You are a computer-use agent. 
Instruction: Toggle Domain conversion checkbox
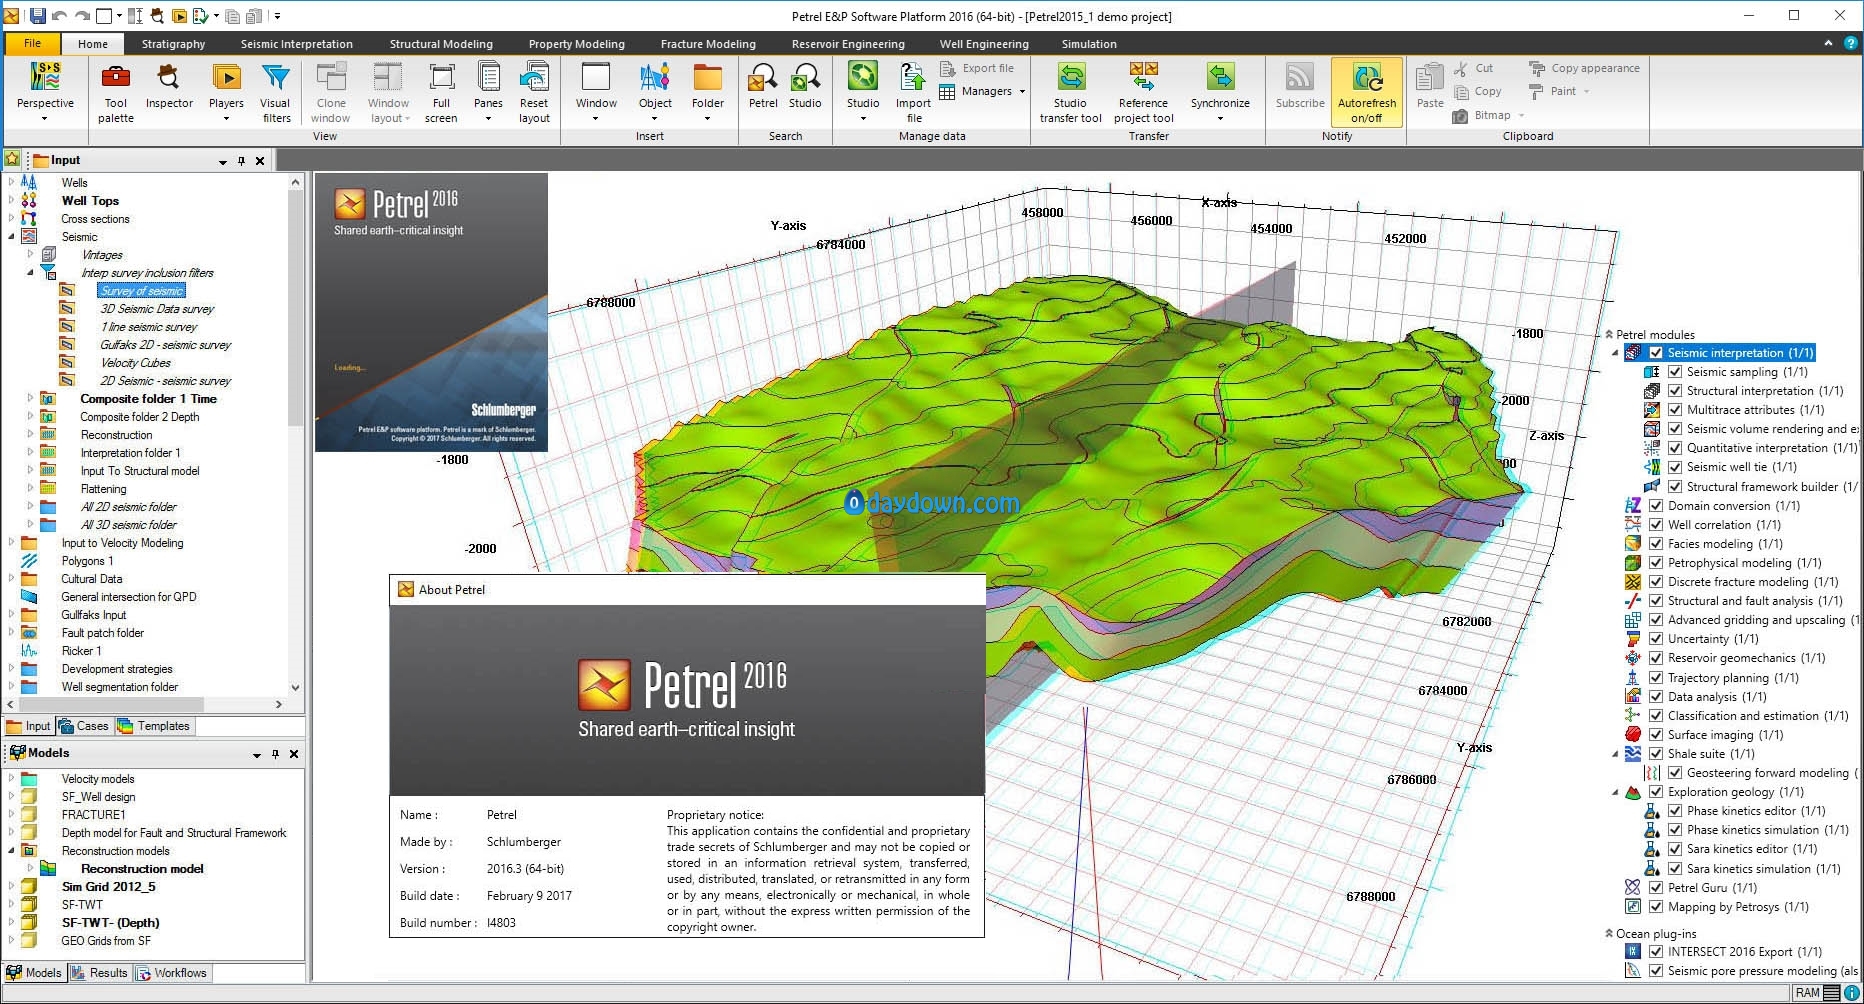tap(1656, 506)
